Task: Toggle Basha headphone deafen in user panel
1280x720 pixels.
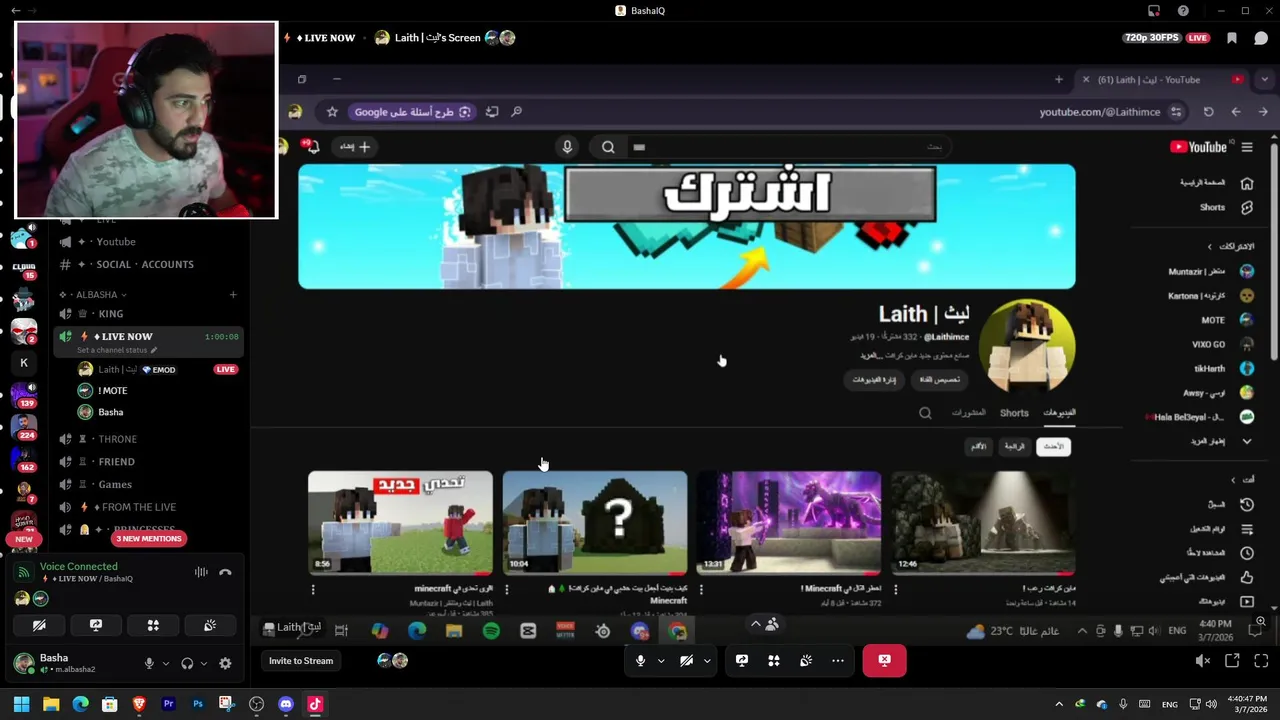Action: [x=187, y=663]
